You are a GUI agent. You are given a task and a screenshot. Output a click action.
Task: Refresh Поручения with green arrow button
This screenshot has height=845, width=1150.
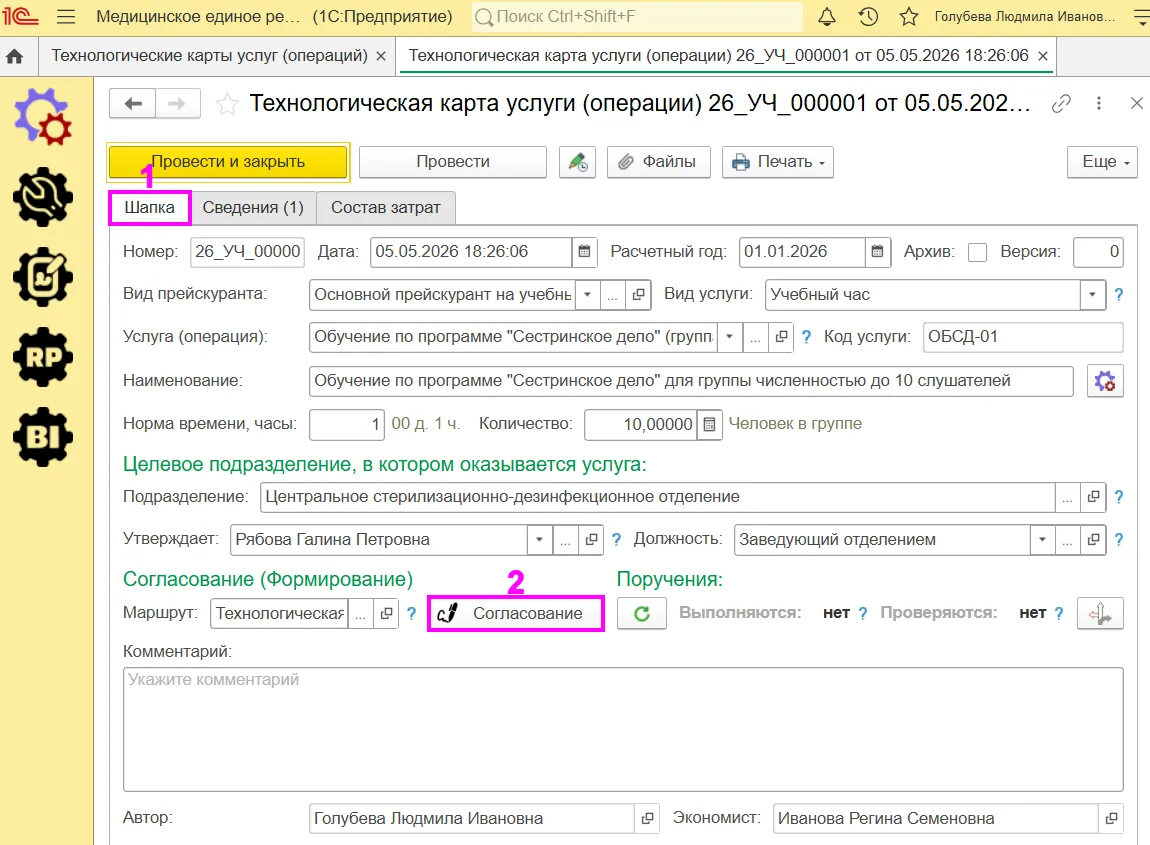(x=642, y=613)
